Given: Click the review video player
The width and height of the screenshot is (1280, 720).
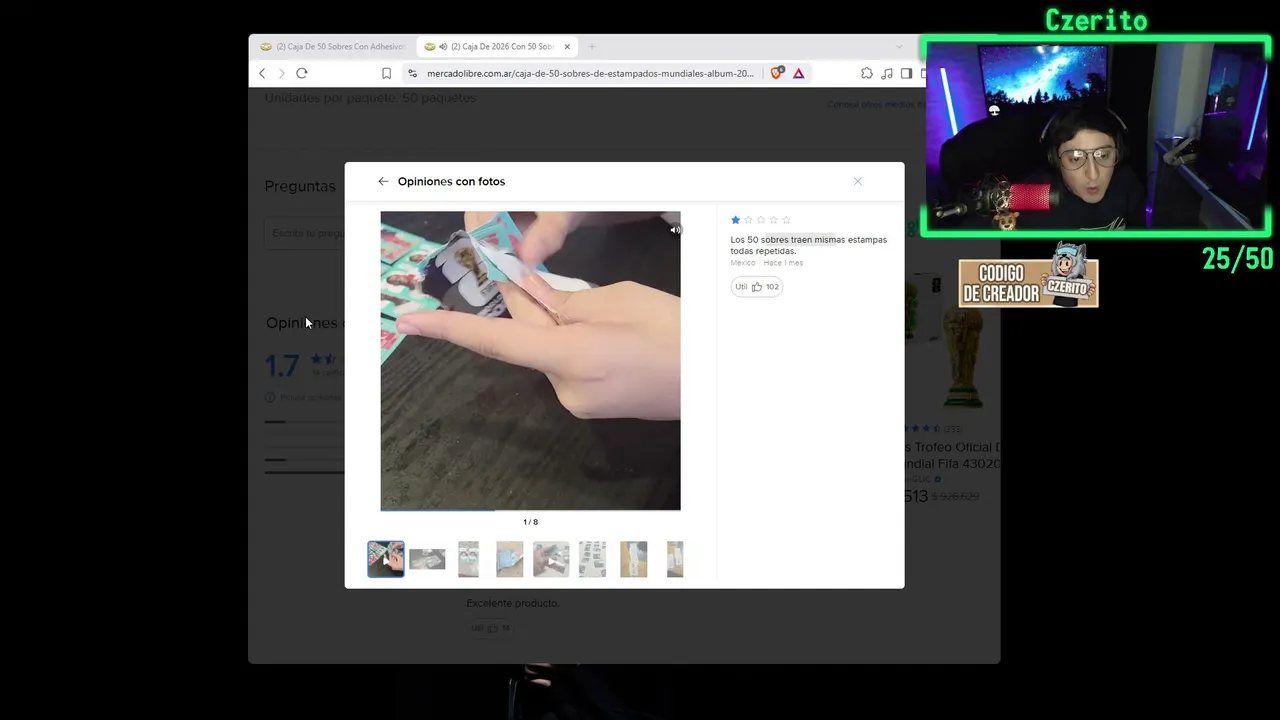Looking at the screenshot, I should click(x=530, y=360).
